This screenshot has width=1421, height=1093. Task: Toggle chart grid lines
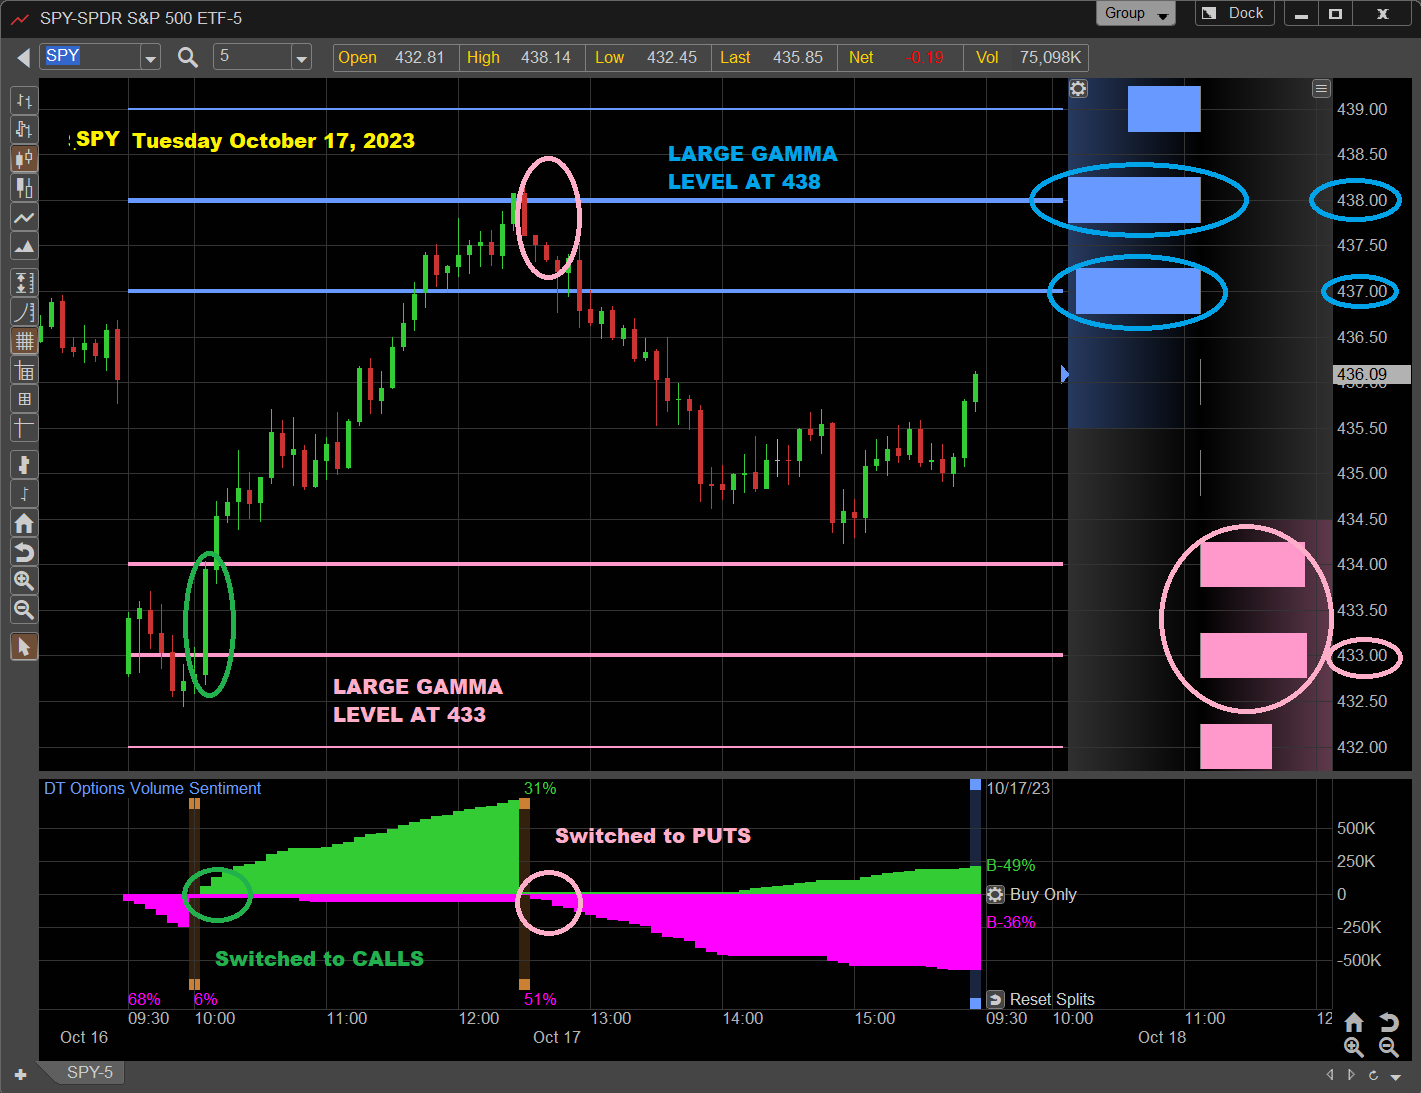24,341
